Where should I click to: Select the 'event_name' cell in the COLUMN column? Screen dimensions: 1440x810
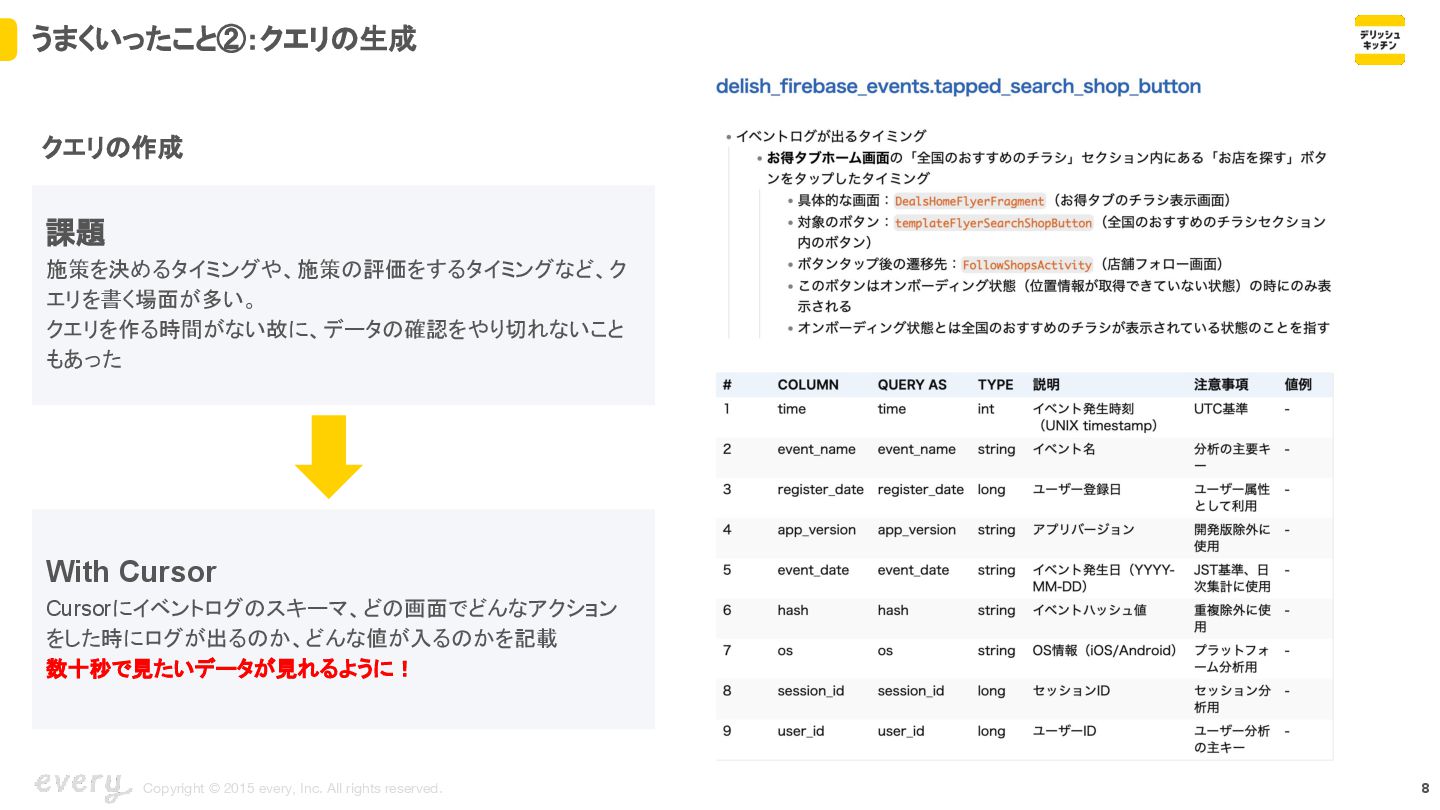coord(816,449)
